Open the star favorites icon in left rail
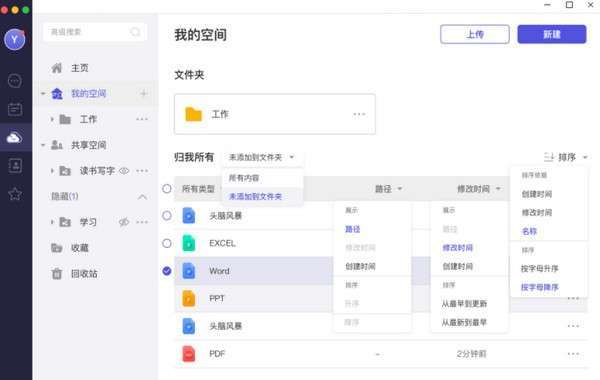600x380 pixels. pos(15,194)
